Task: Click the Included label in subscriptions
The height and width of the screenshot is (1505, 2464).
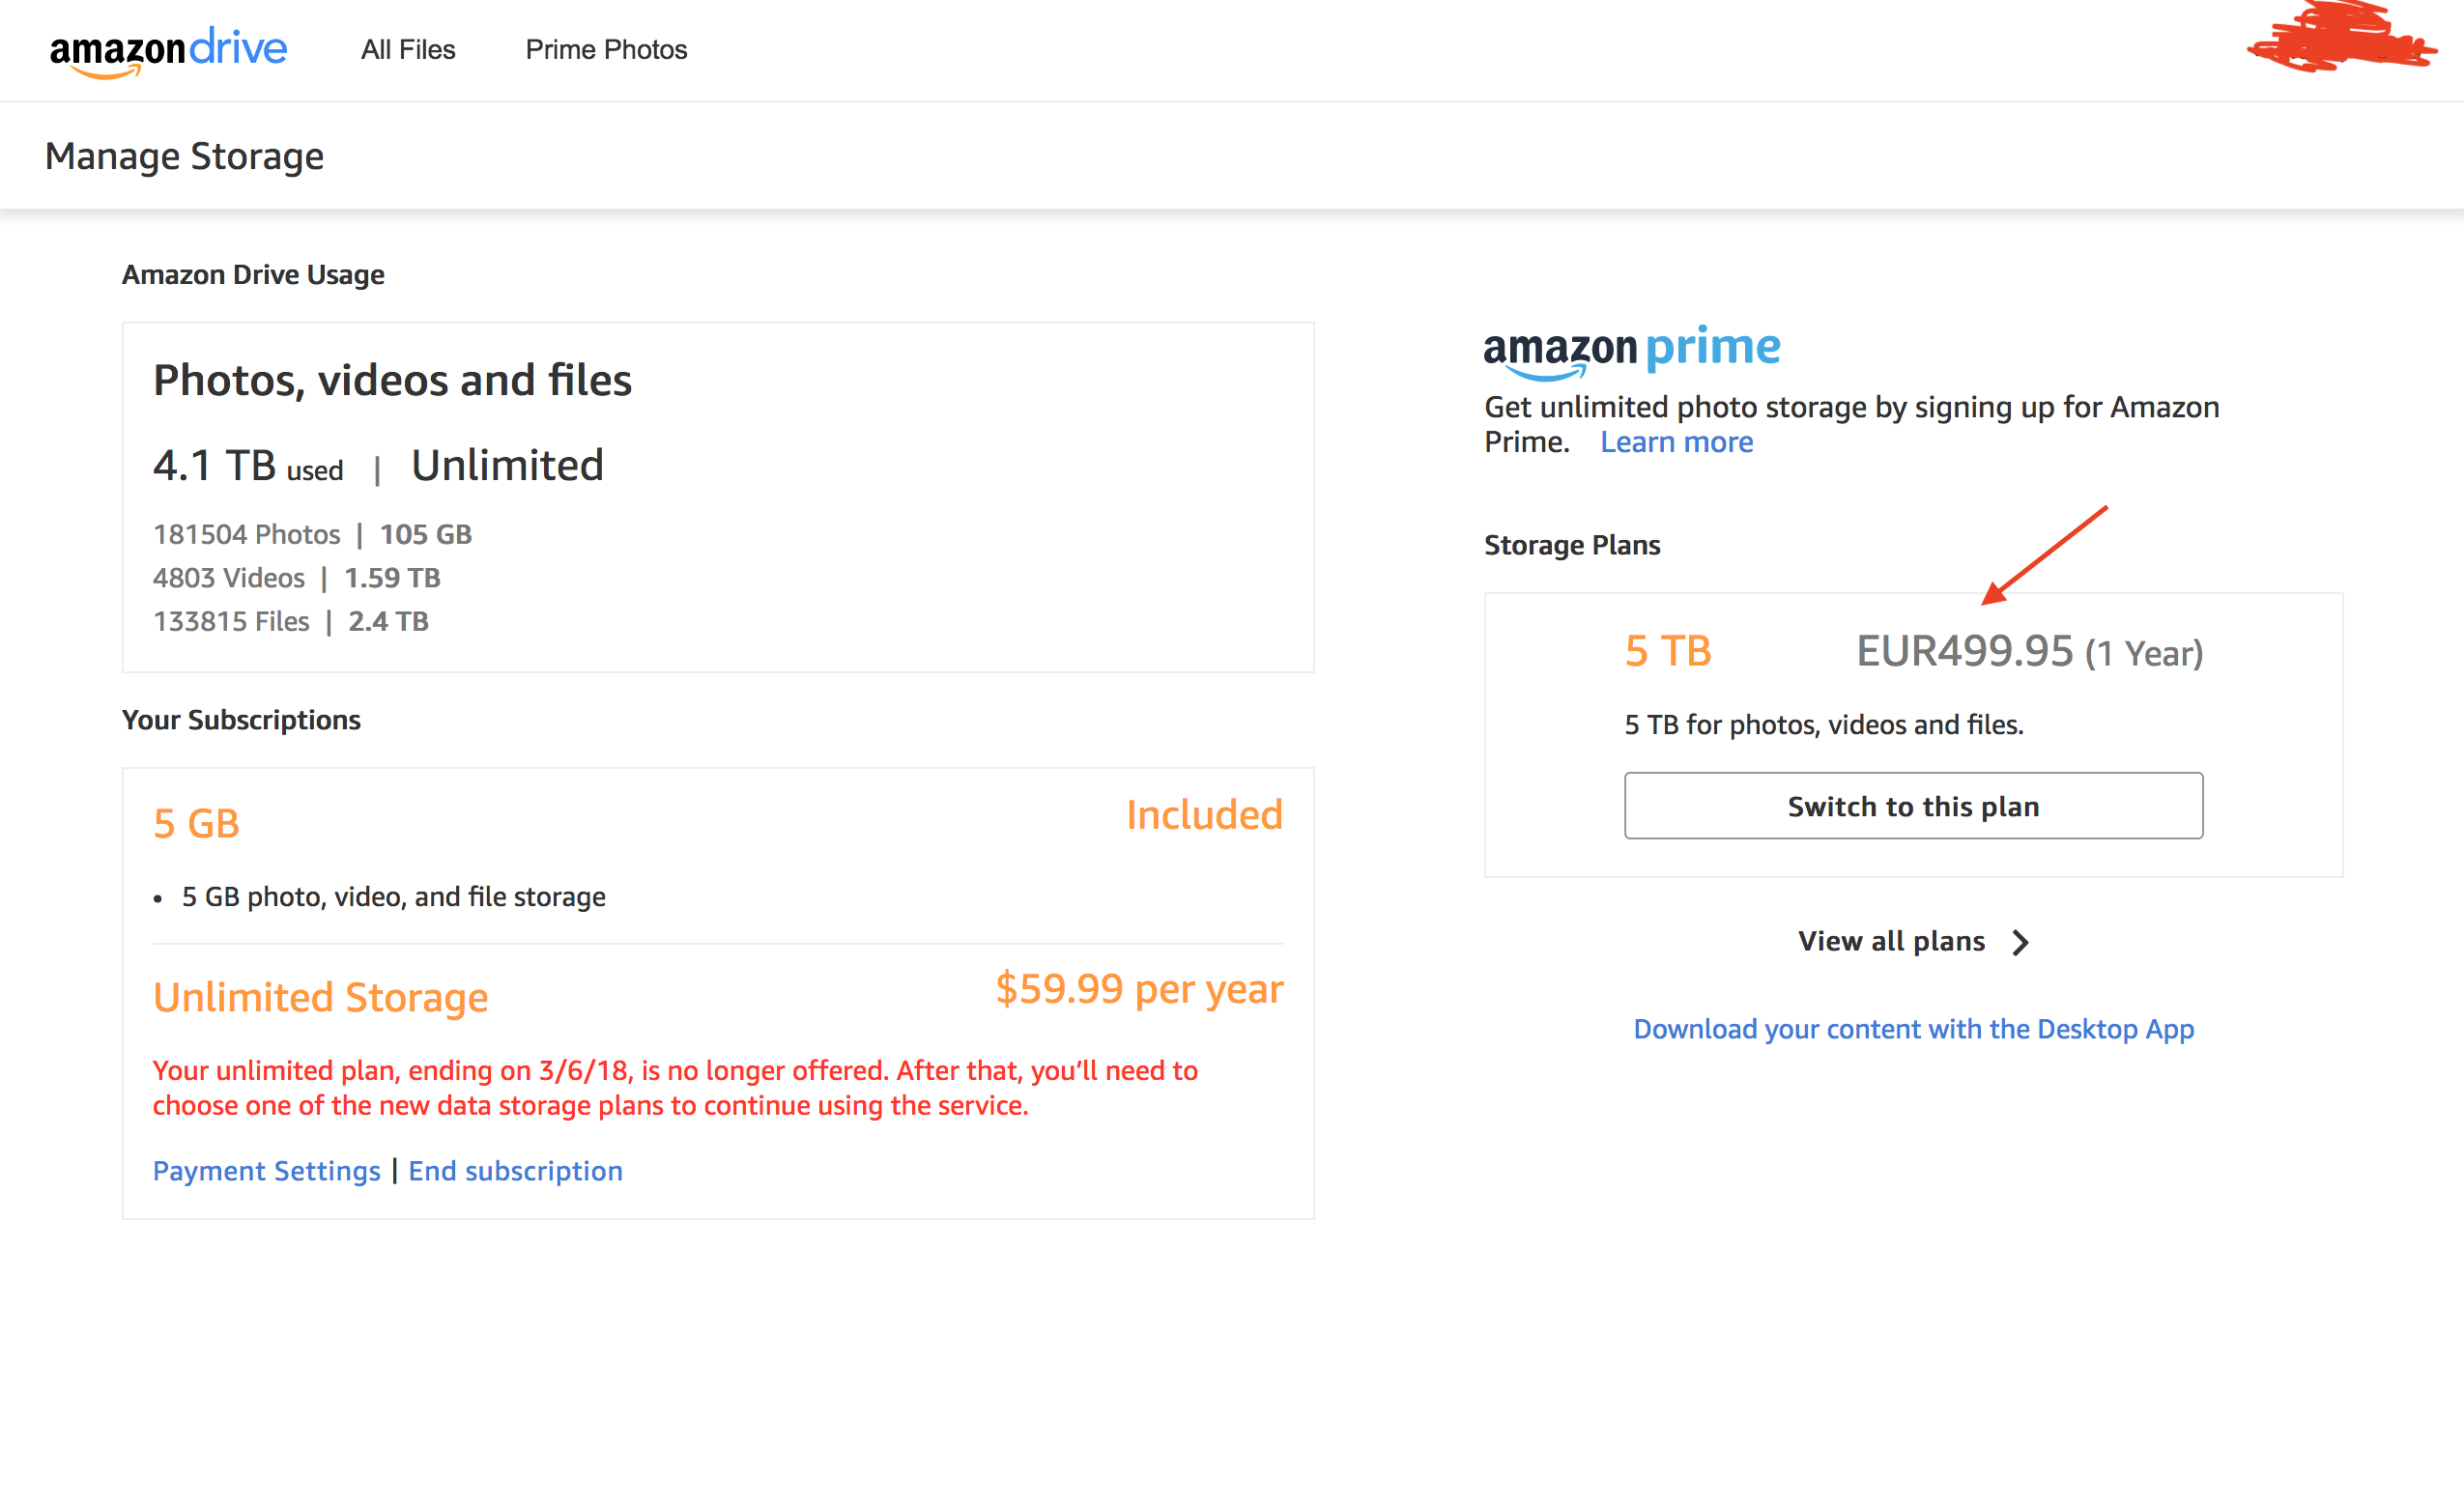Action: pos(1204,815)
